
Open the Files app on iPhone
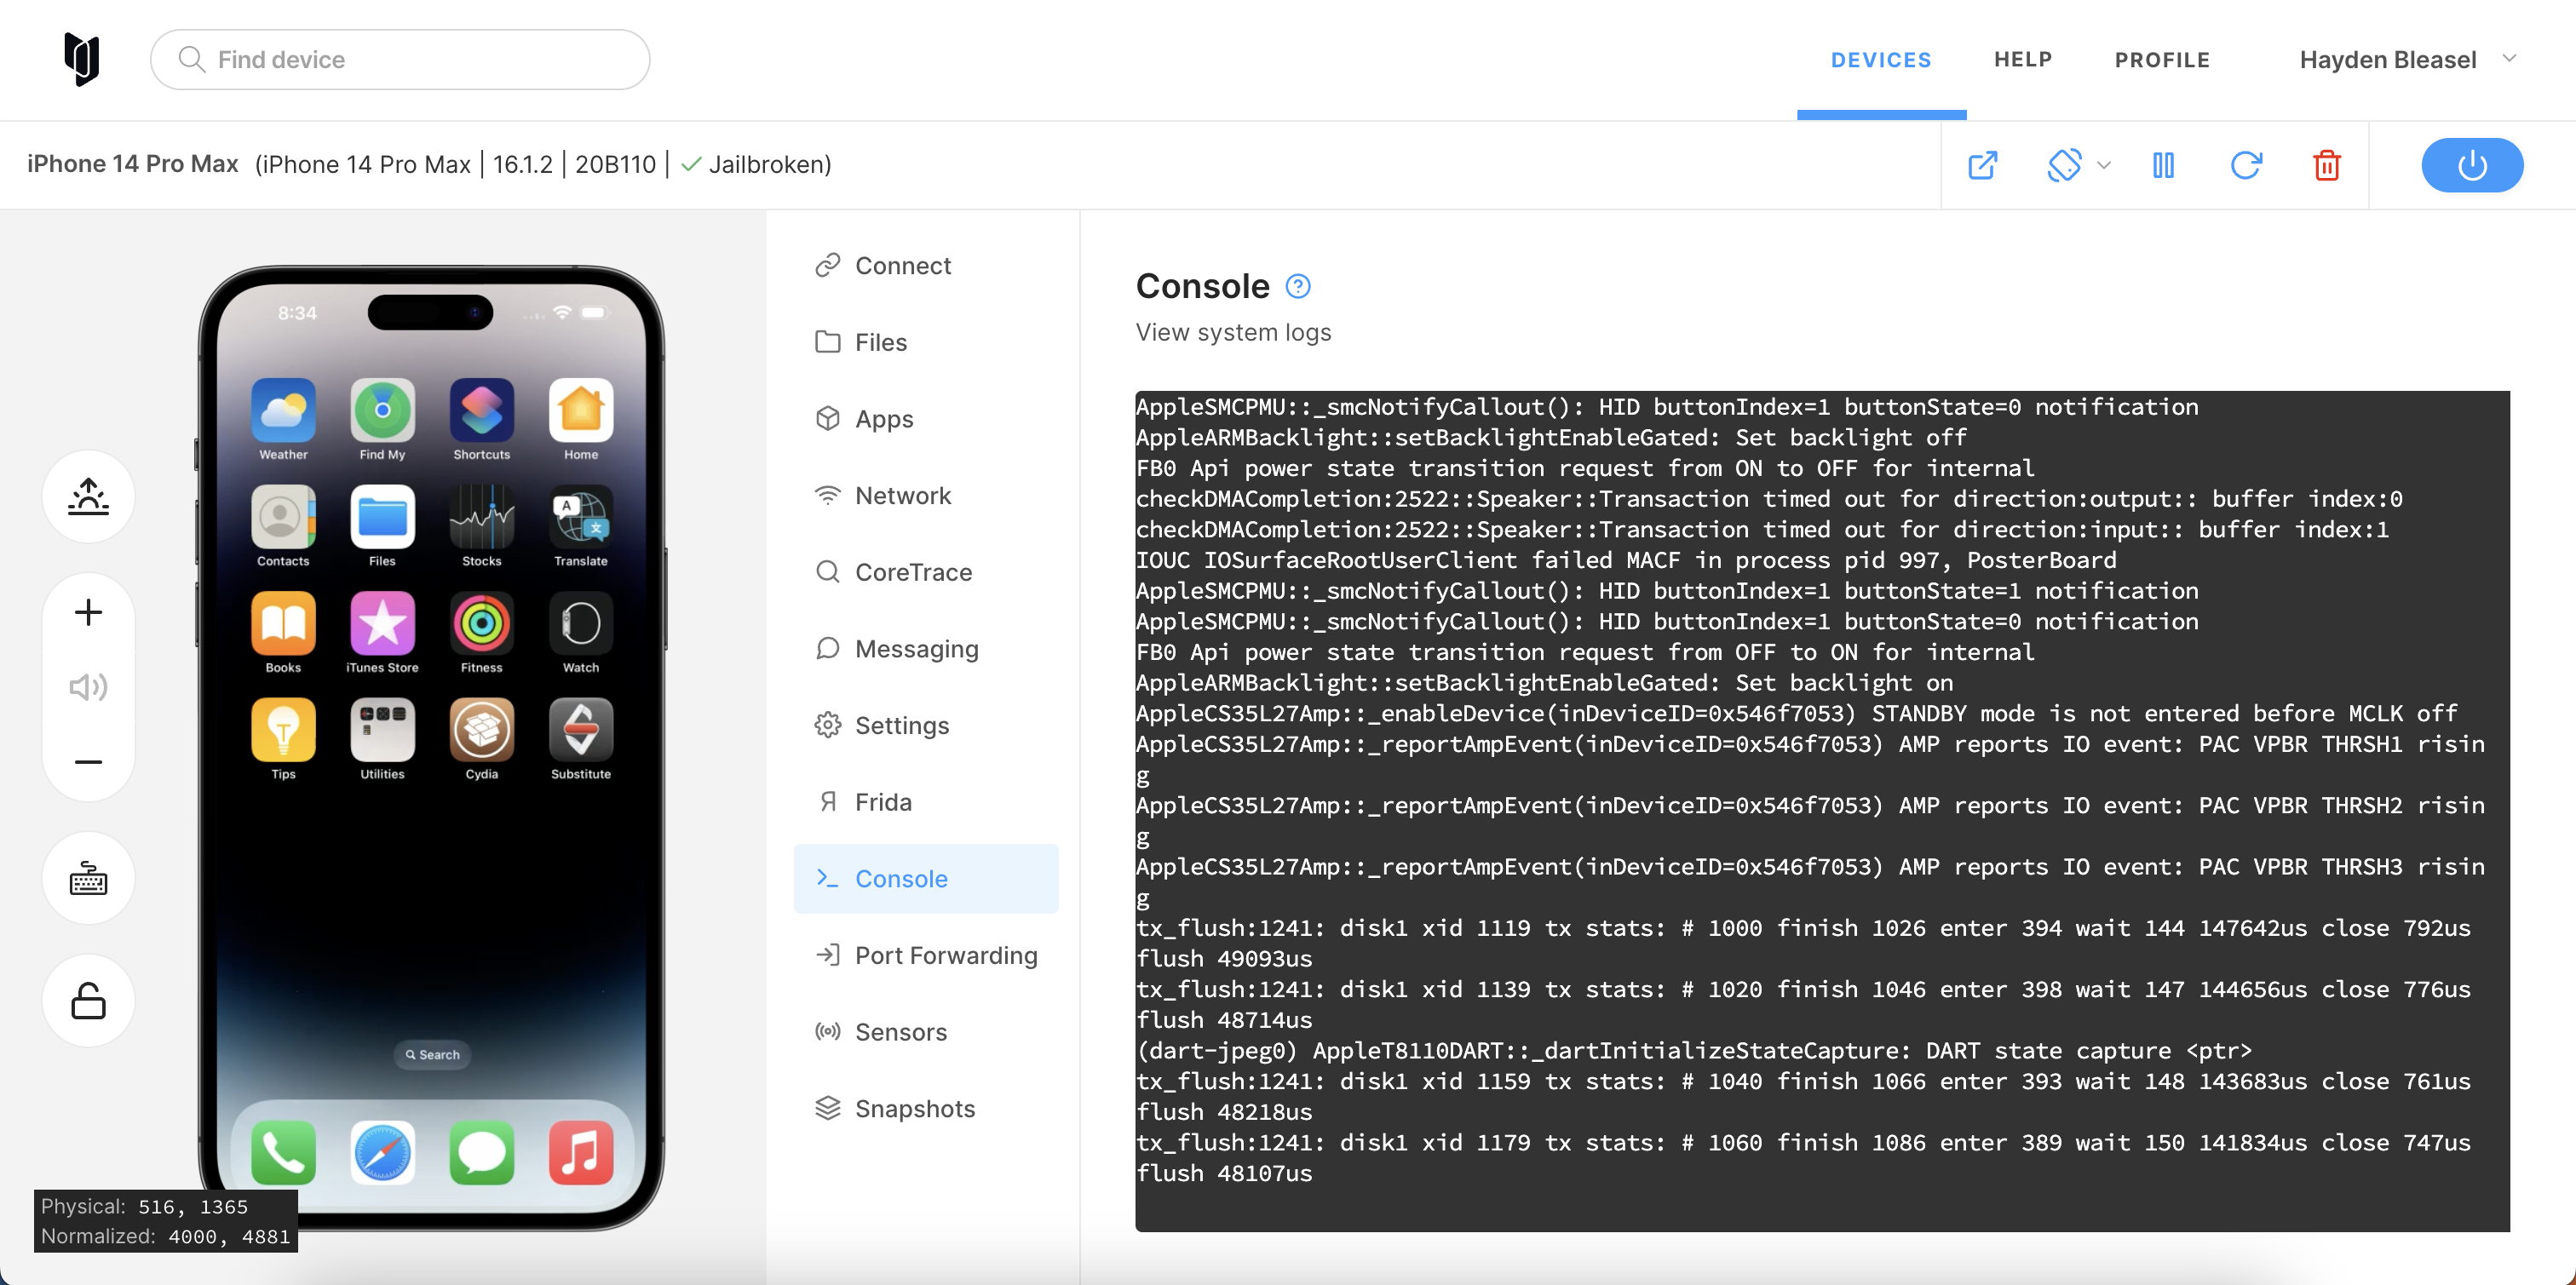coord(382,517)
